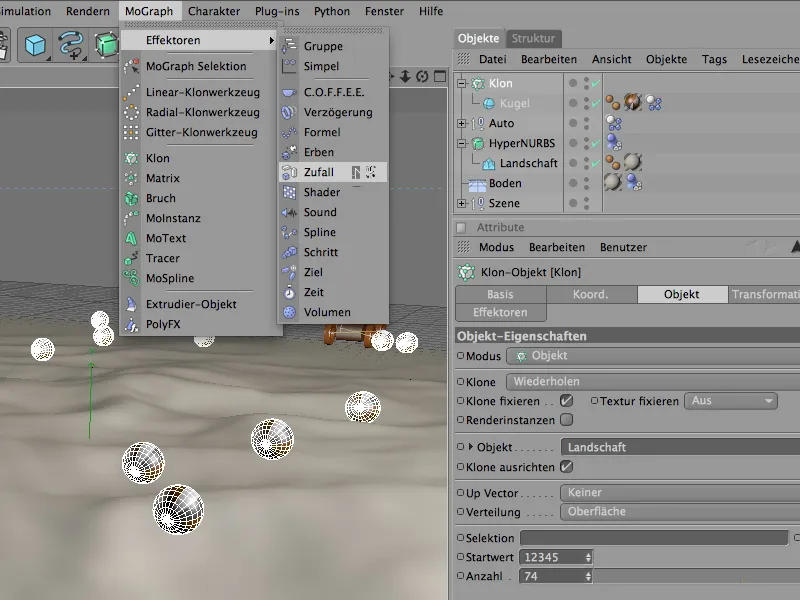Click the Startwert stepper arrows

coord(588,558)
